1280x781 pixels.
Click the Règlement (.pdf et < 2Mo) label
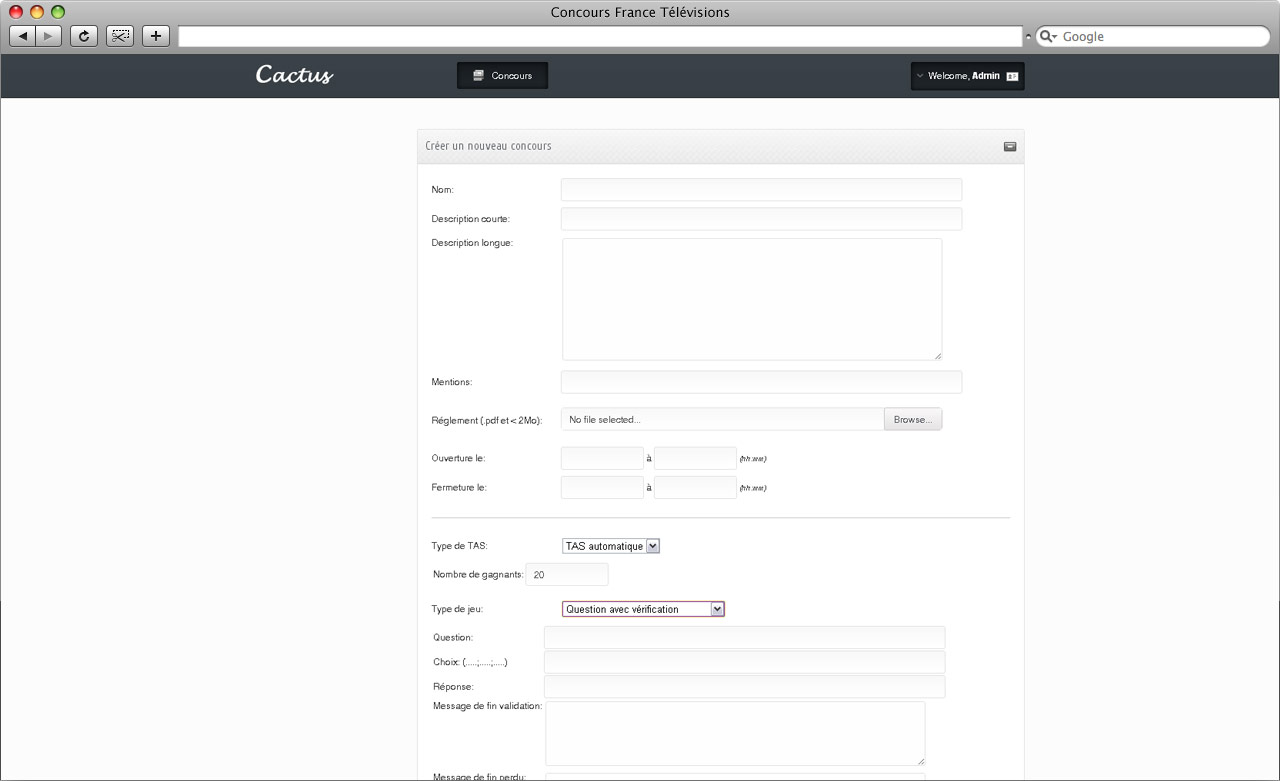pos(486,421)
